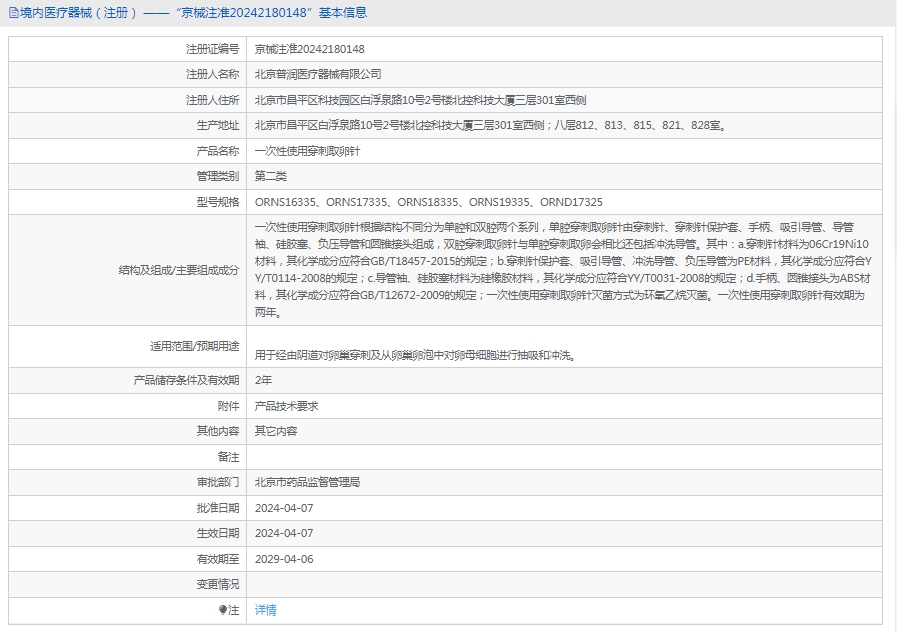Click effective date value in 生效日期 row
897x632 pixels.
point(284,533)
